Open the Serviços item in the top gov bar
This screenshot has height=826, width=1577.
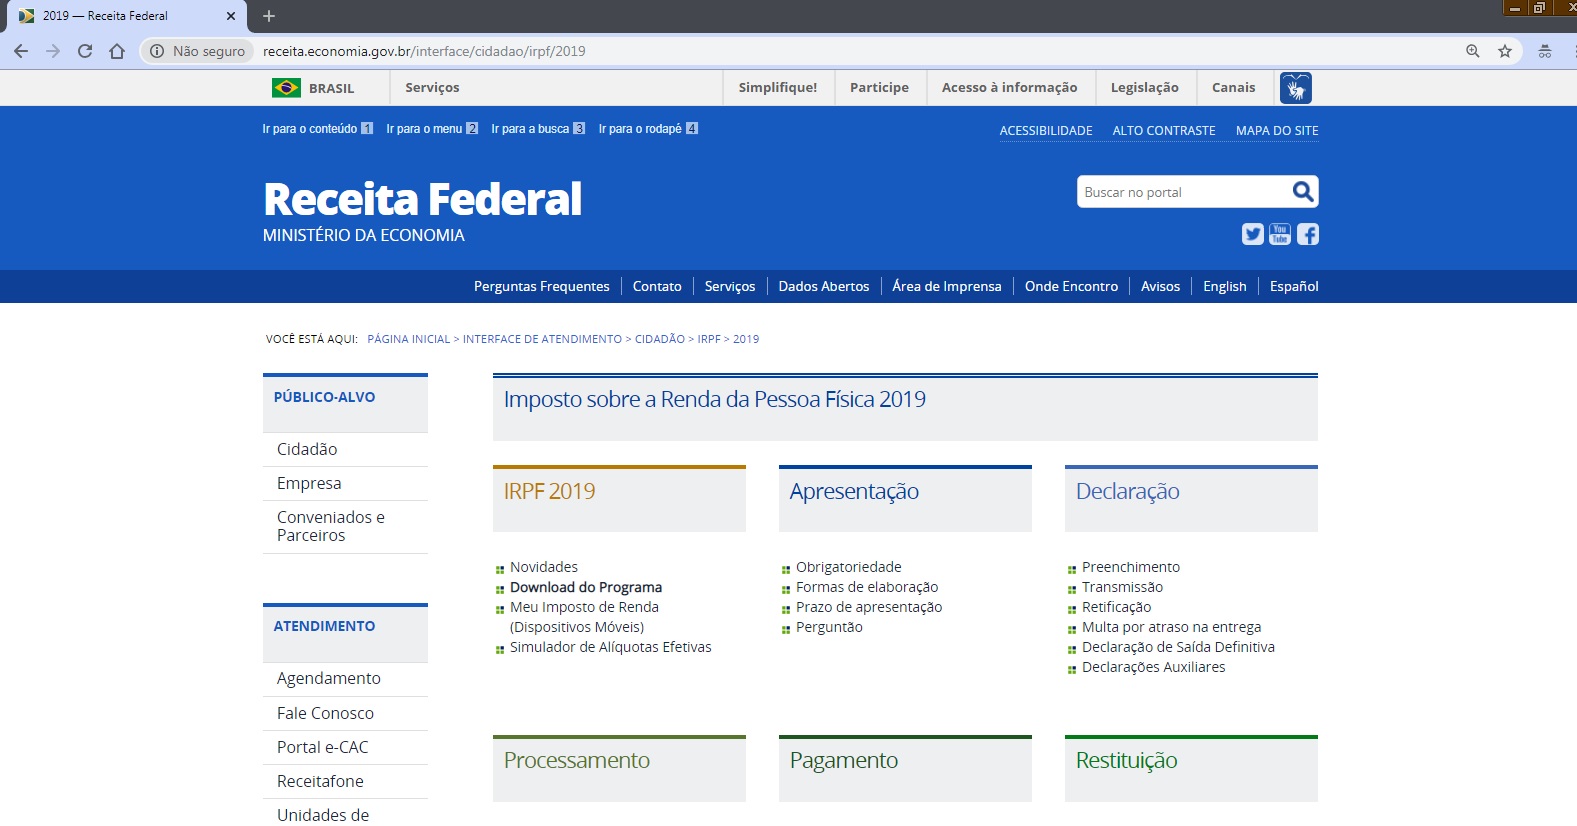pos(432,88)
